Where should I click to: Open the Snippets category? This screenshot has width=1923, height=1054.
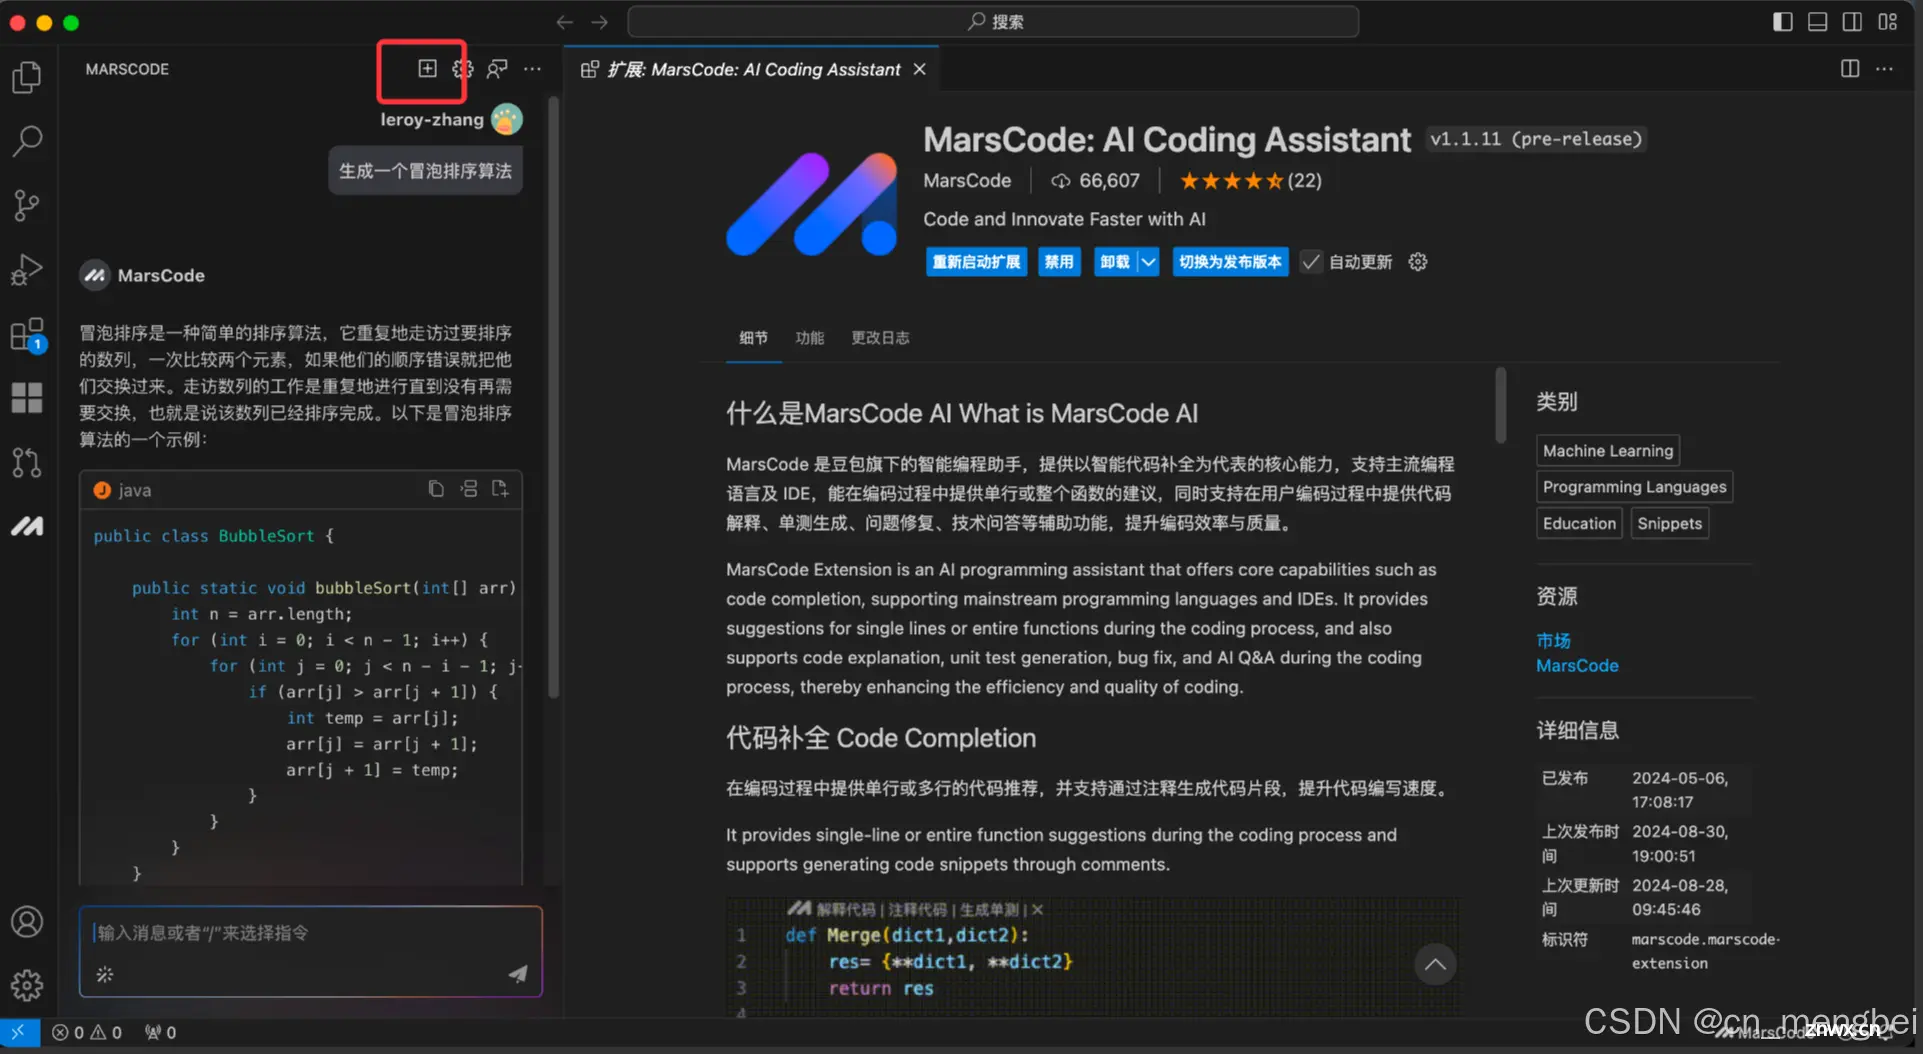coord(1669,523)
